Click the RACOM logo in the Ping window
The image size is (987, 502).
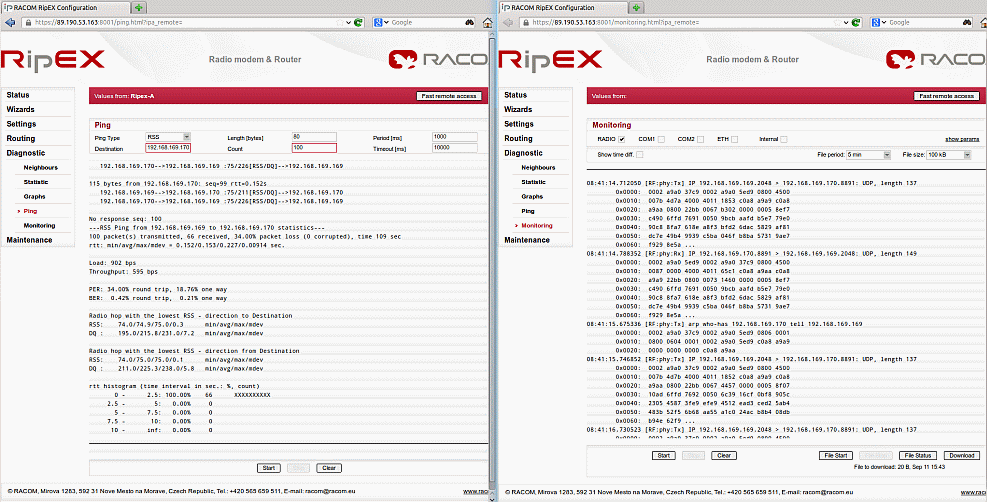point(439,59)
